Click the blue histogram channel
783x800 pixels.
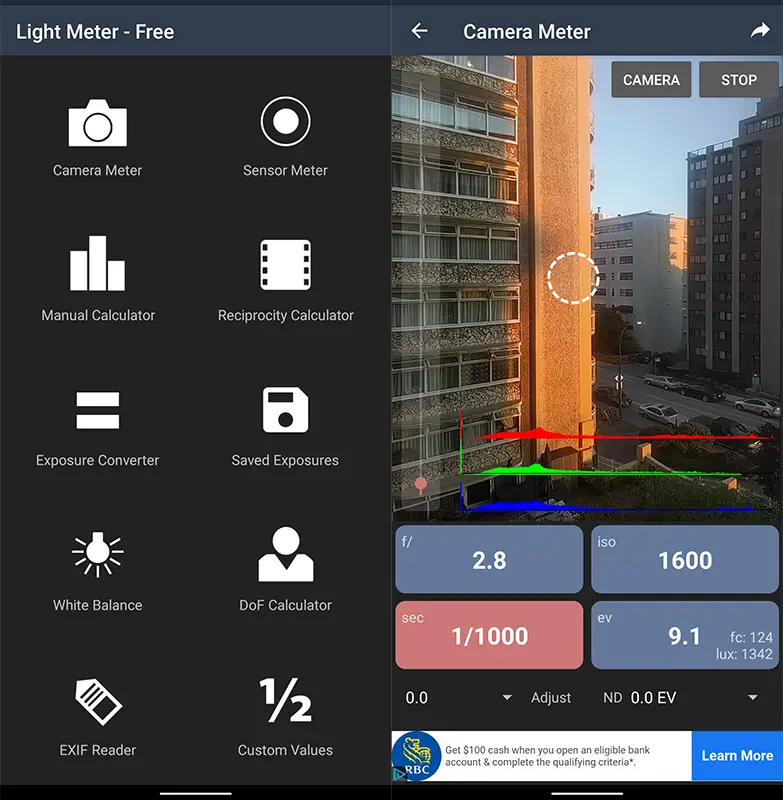[607, 505]
